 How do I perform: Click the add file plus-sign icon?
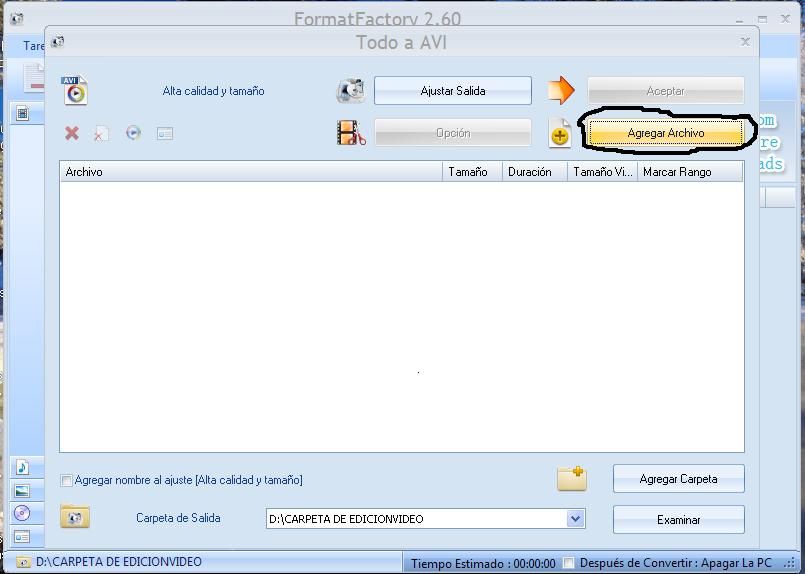click(x=560, y=133)
